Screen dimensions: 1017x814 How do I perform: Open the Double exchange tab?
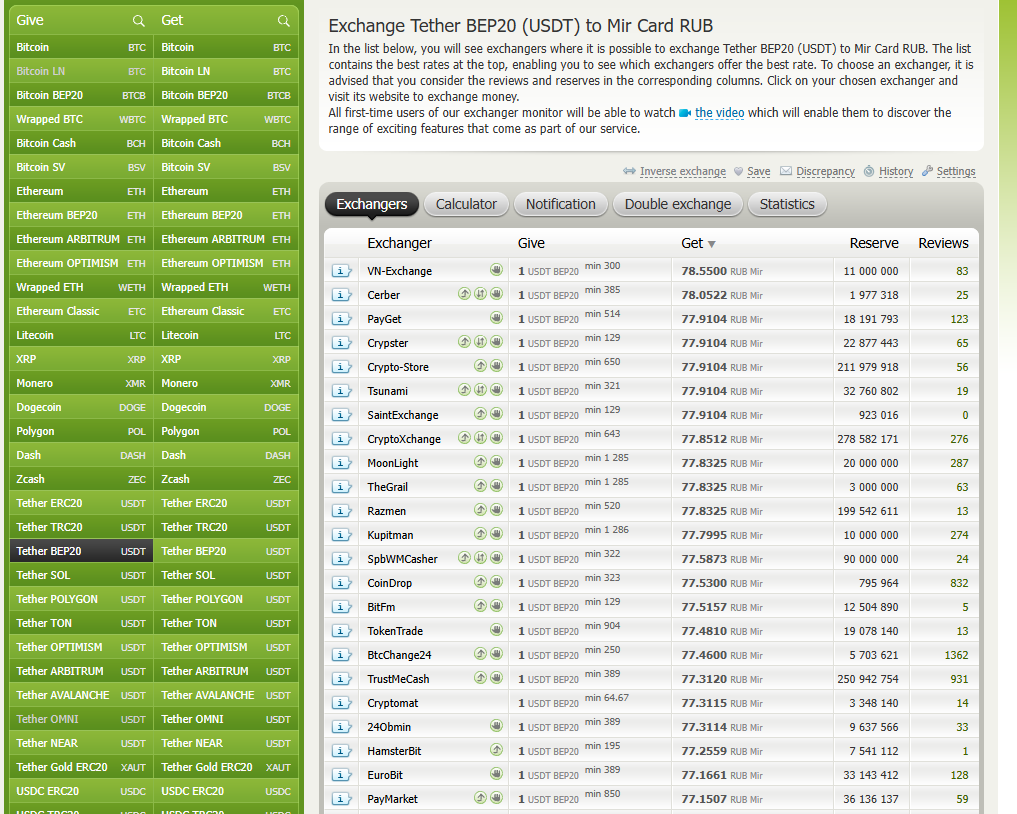[678, 204]
